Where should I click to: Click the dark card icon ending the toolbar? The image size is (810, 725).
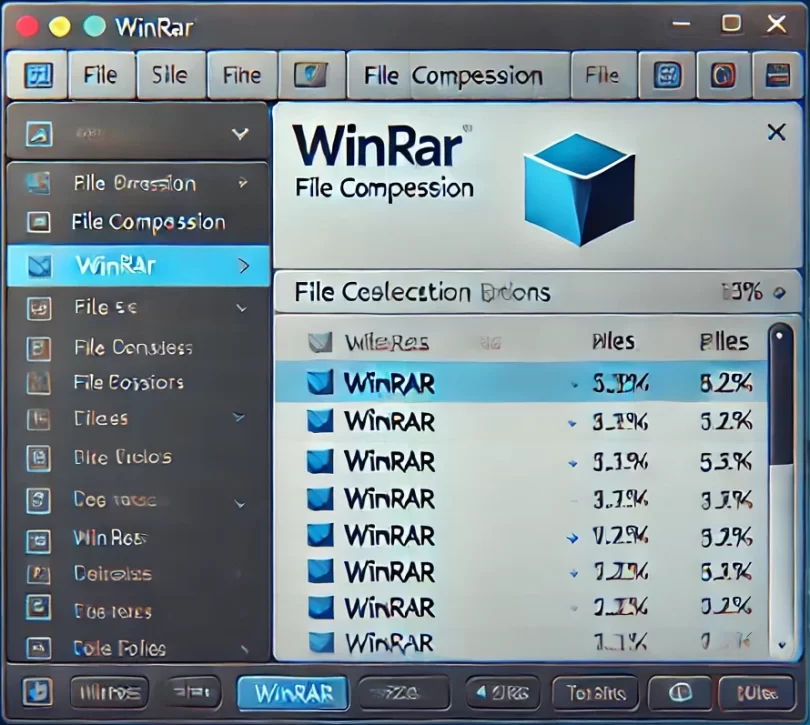coord(778,75)
